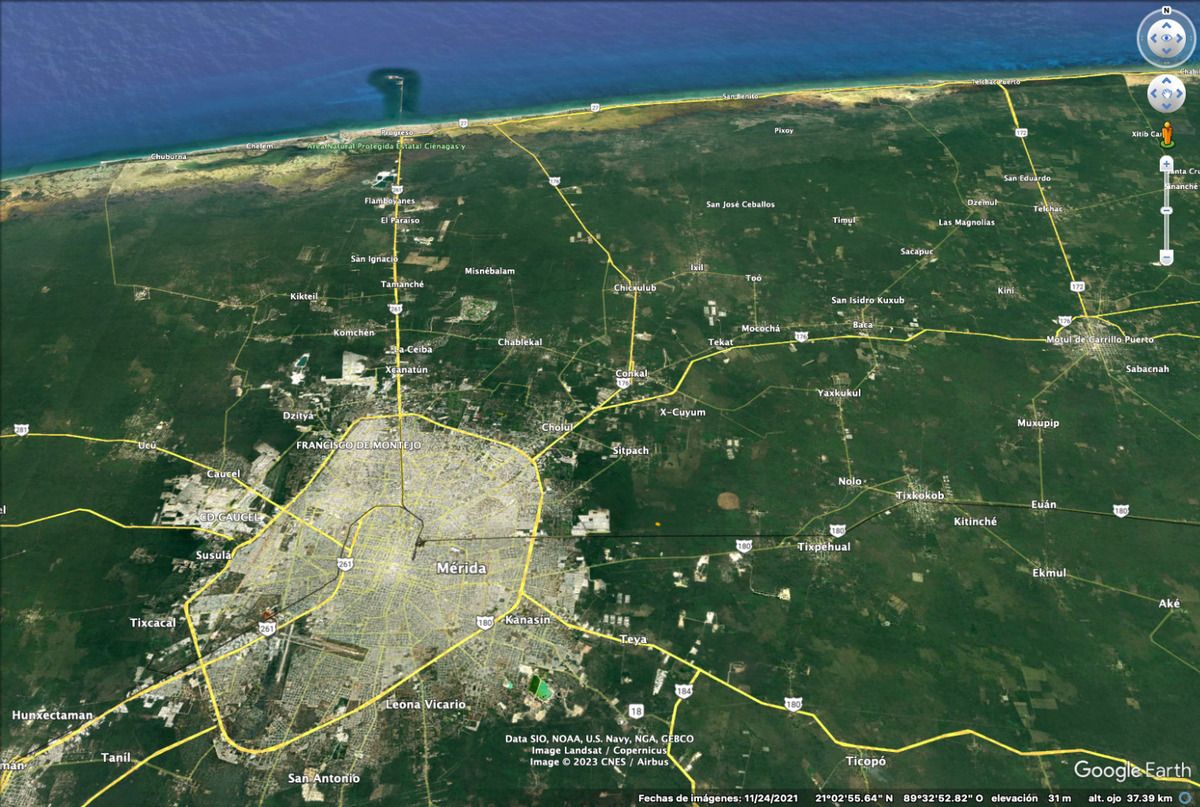
Task: Click the 180 shield east of Euán
Action: tap(1121, 511)
